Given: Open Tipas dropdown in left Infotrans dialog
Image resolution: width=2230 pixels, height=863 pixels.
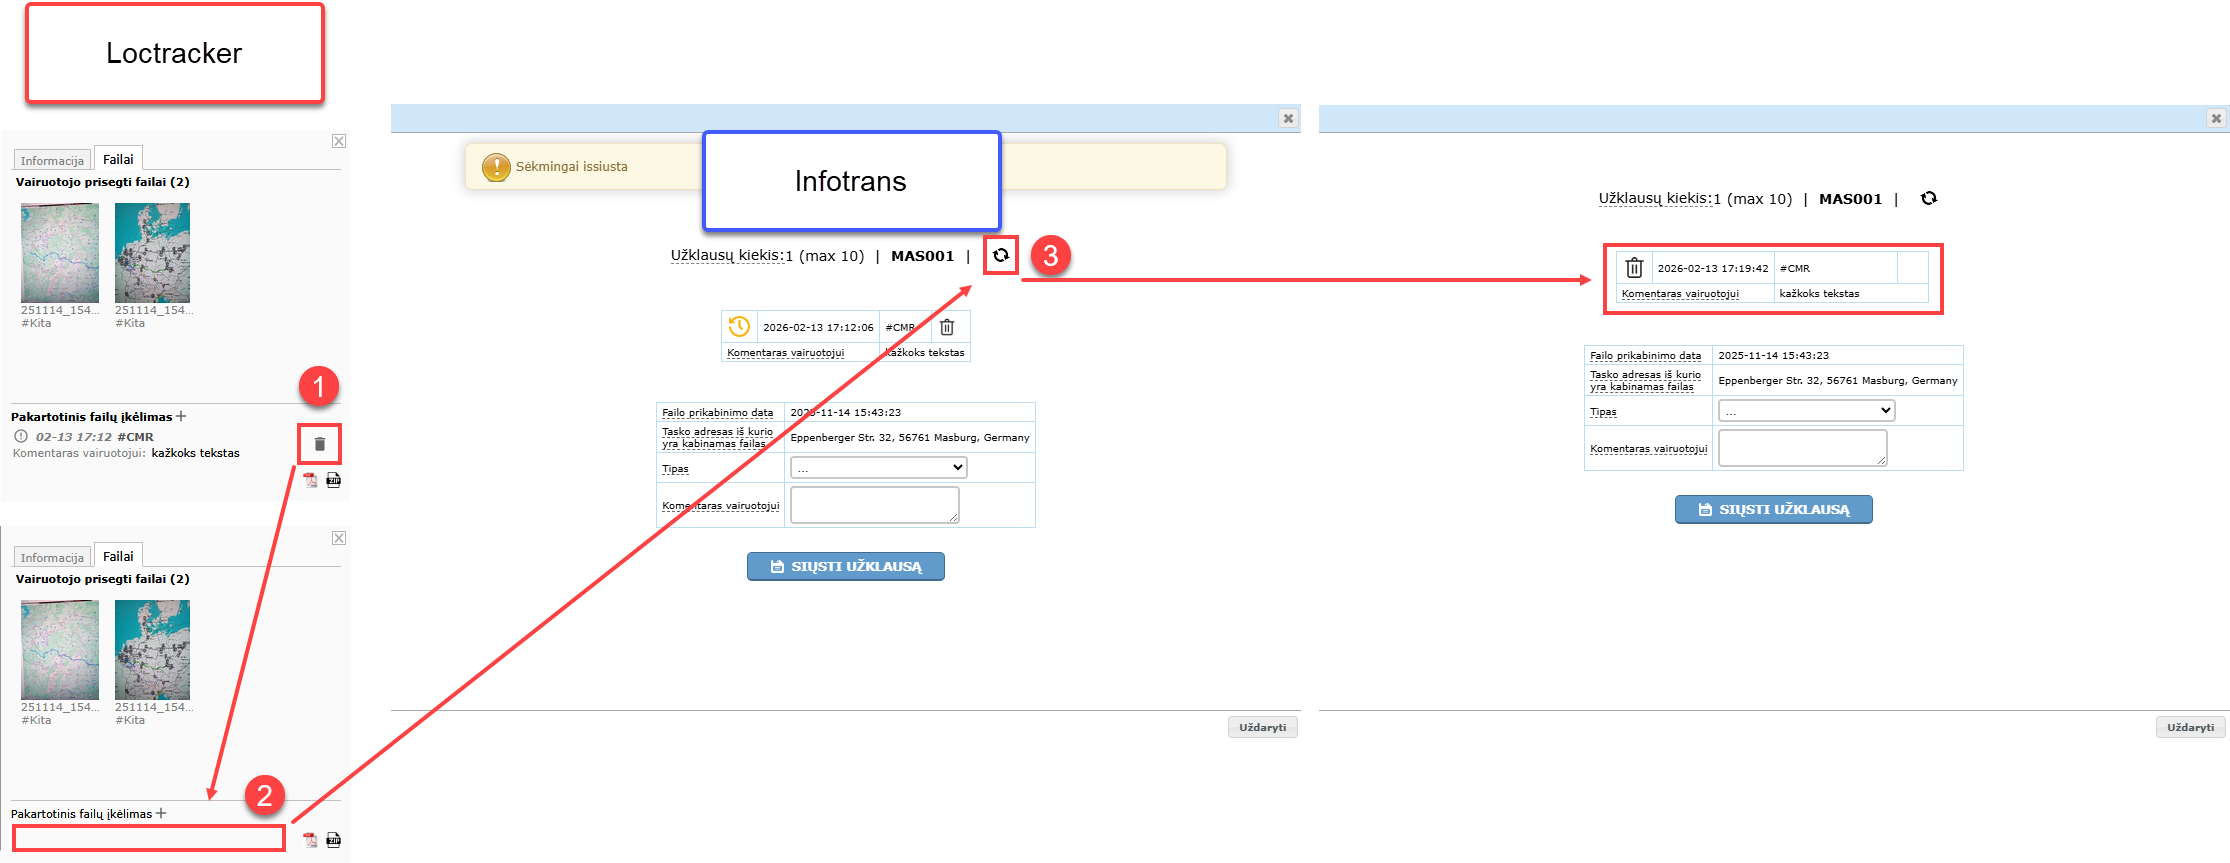Looking at the screenshot, I should [879, 467].
